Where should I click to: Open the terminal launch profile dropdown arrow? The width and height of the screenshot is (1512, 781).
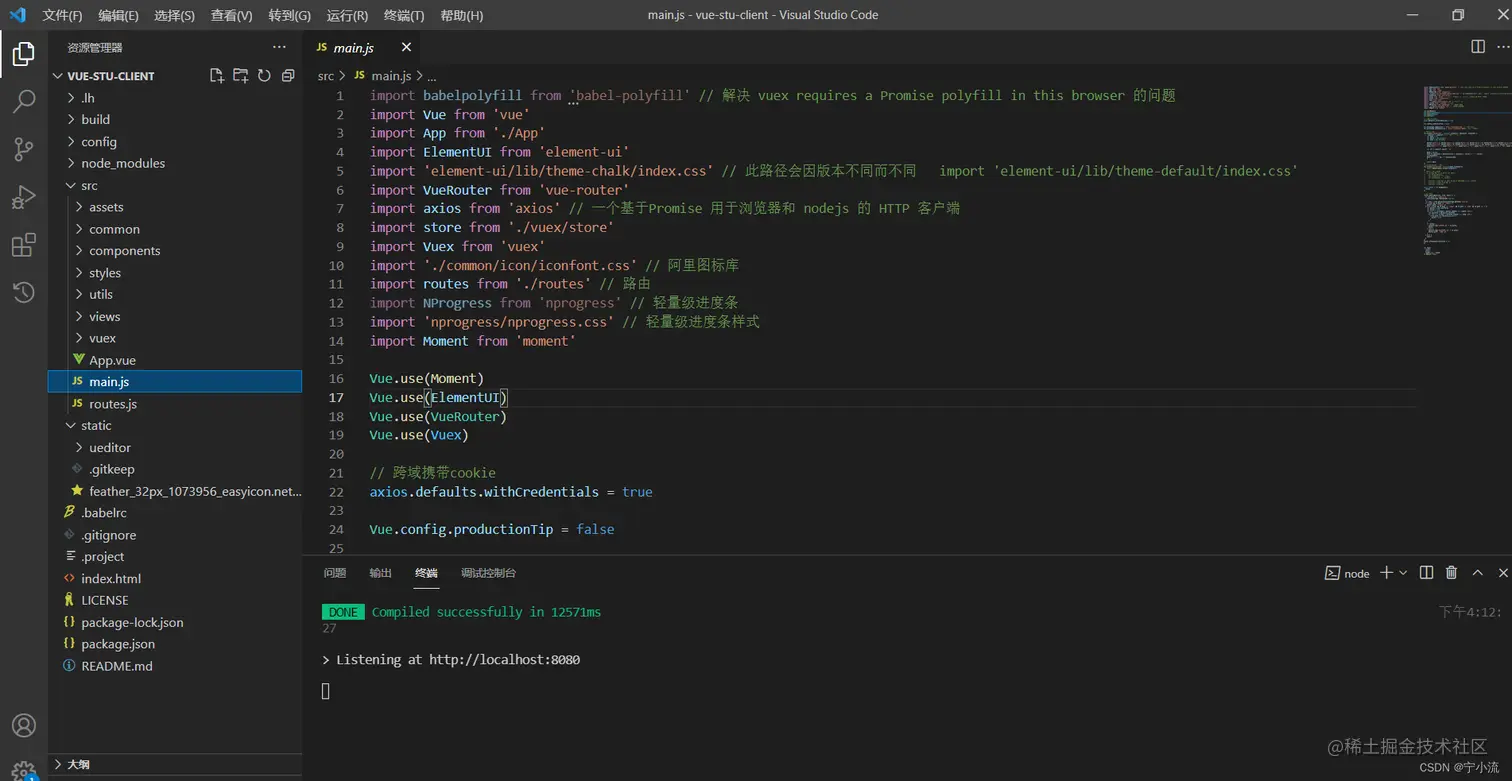coord(1403,573)
